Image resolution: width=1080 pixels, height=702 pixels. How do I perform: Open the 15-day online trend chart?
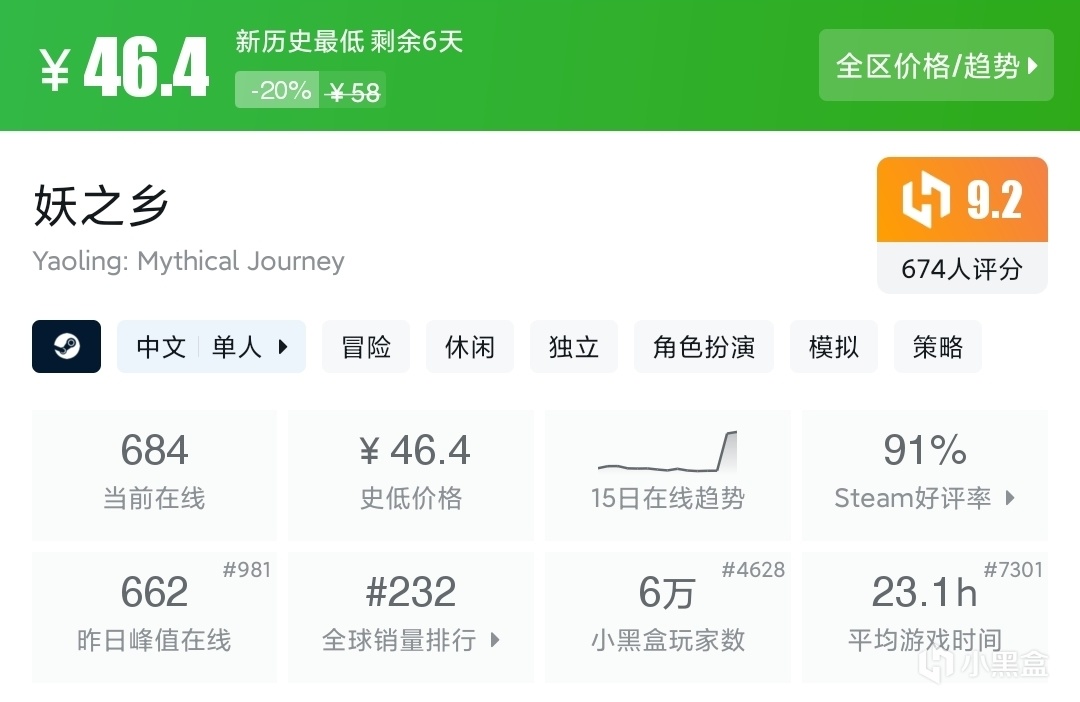pos(667,474)
